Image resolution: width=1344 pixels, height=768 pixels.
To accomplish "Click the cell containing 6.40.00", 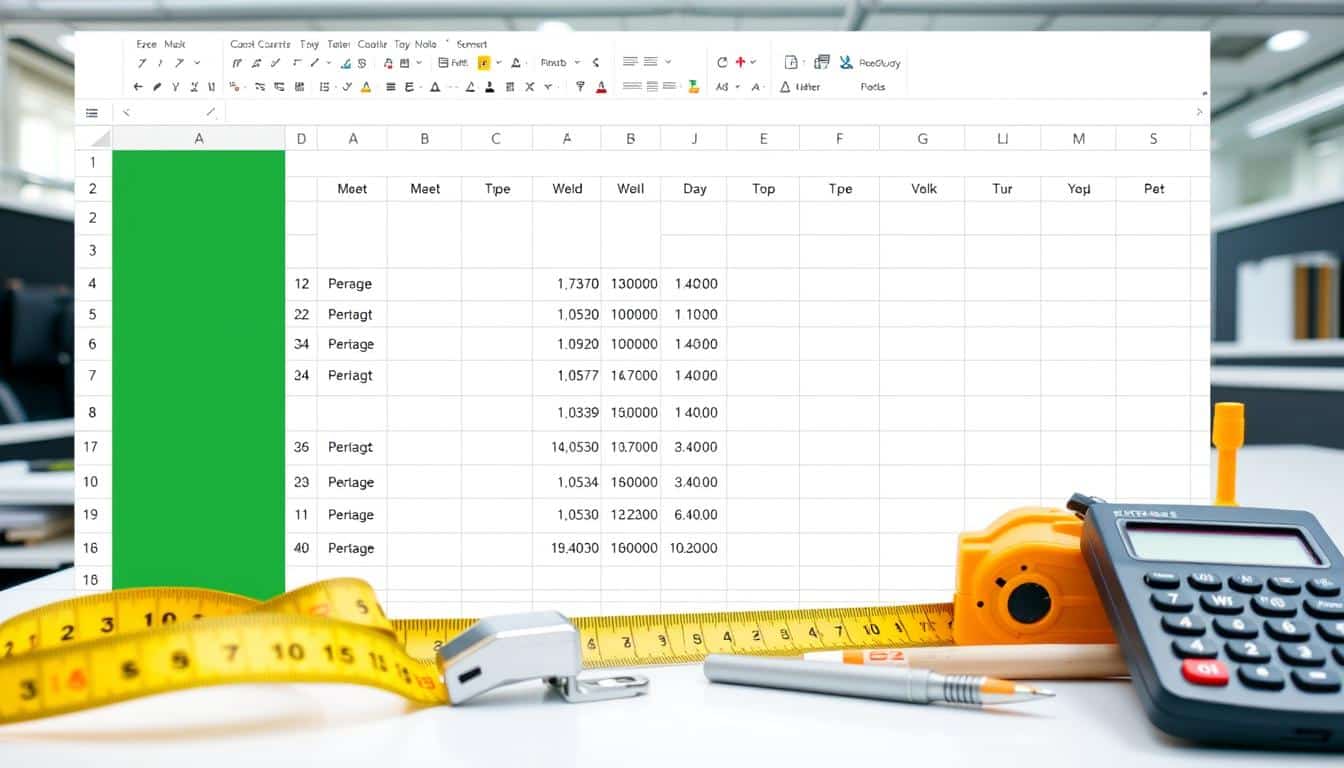I will (694, 514).
